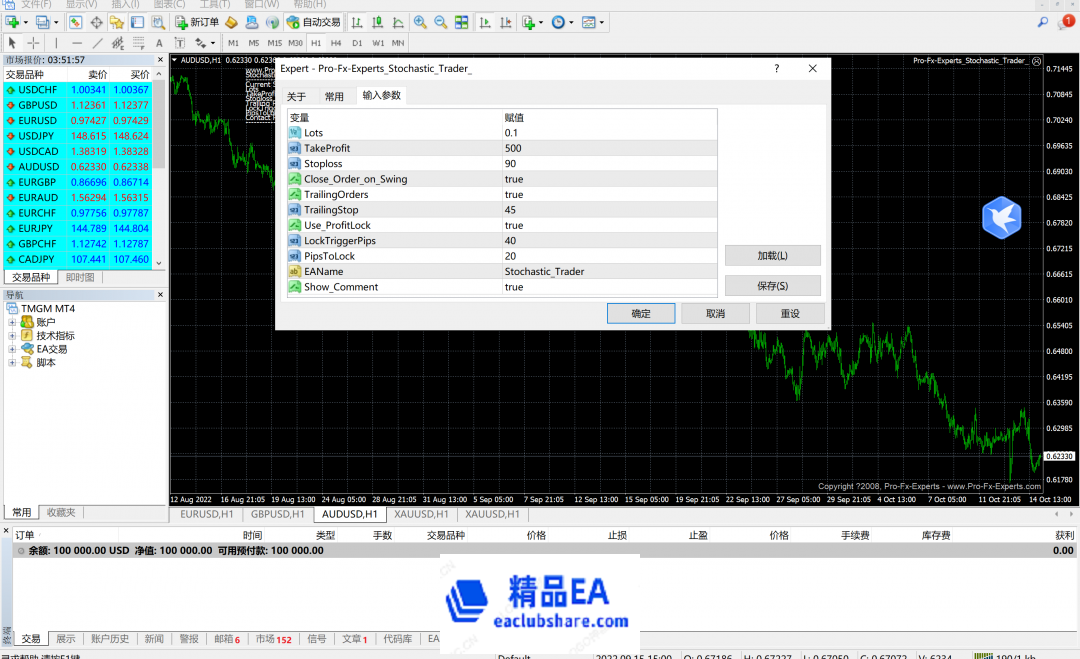Image resolution: width=1080 pixels, height=659 pixels.
Task: Switch to the 常用 dialog tab
Action: [x=334, y=96]
